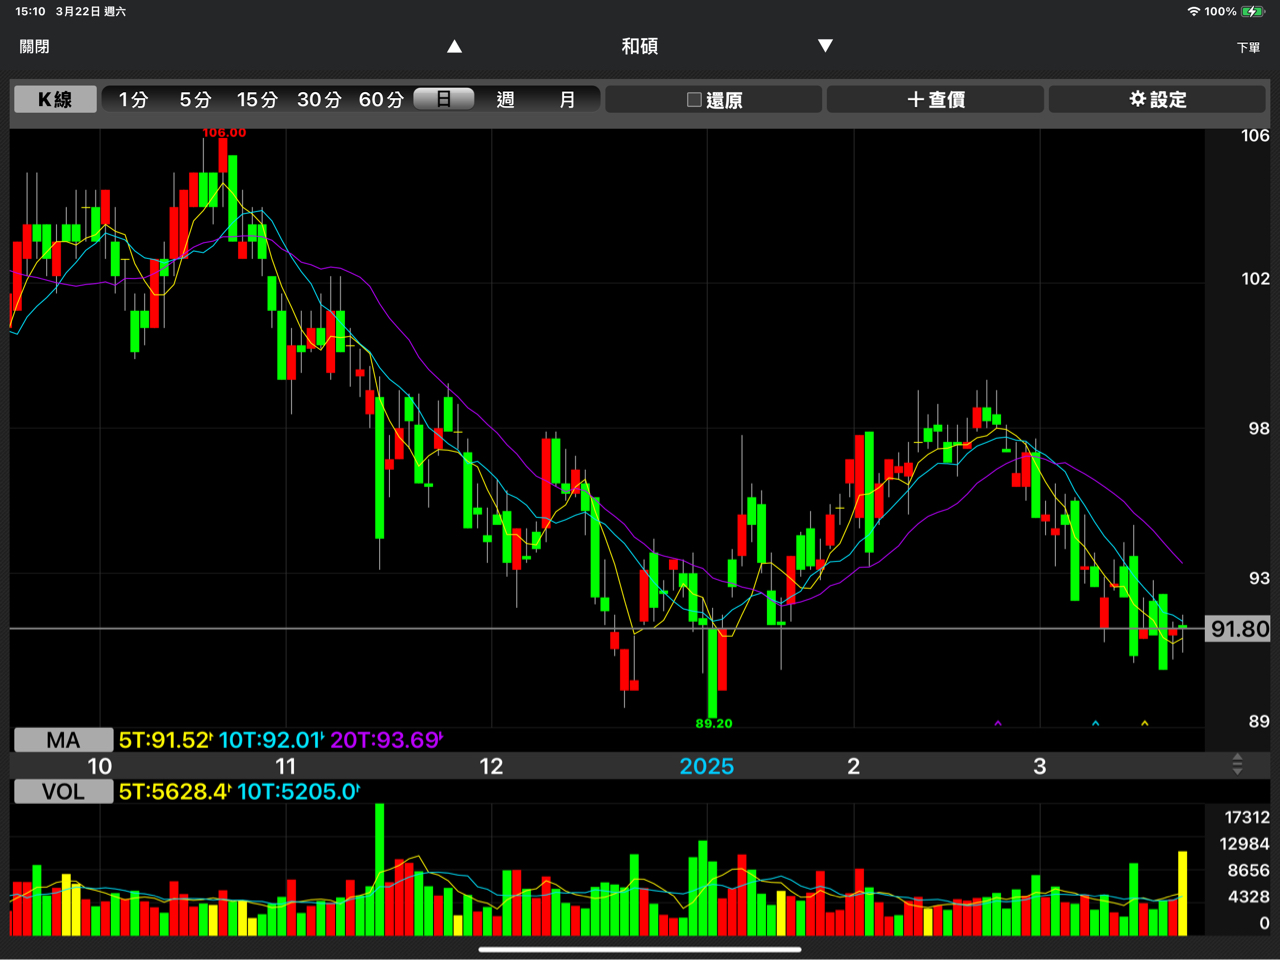Viewport: 1280px width, 960px height.
Task: Select the 5分 timeframe tab
Action: click(x=195, y=99)
